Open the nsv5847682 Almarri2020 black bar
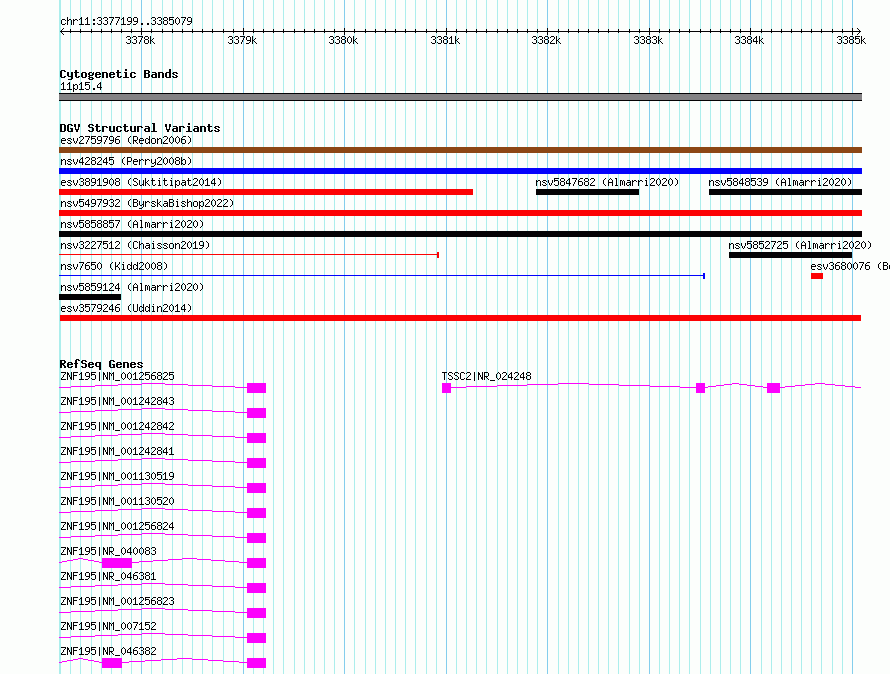 pos(587,192)
